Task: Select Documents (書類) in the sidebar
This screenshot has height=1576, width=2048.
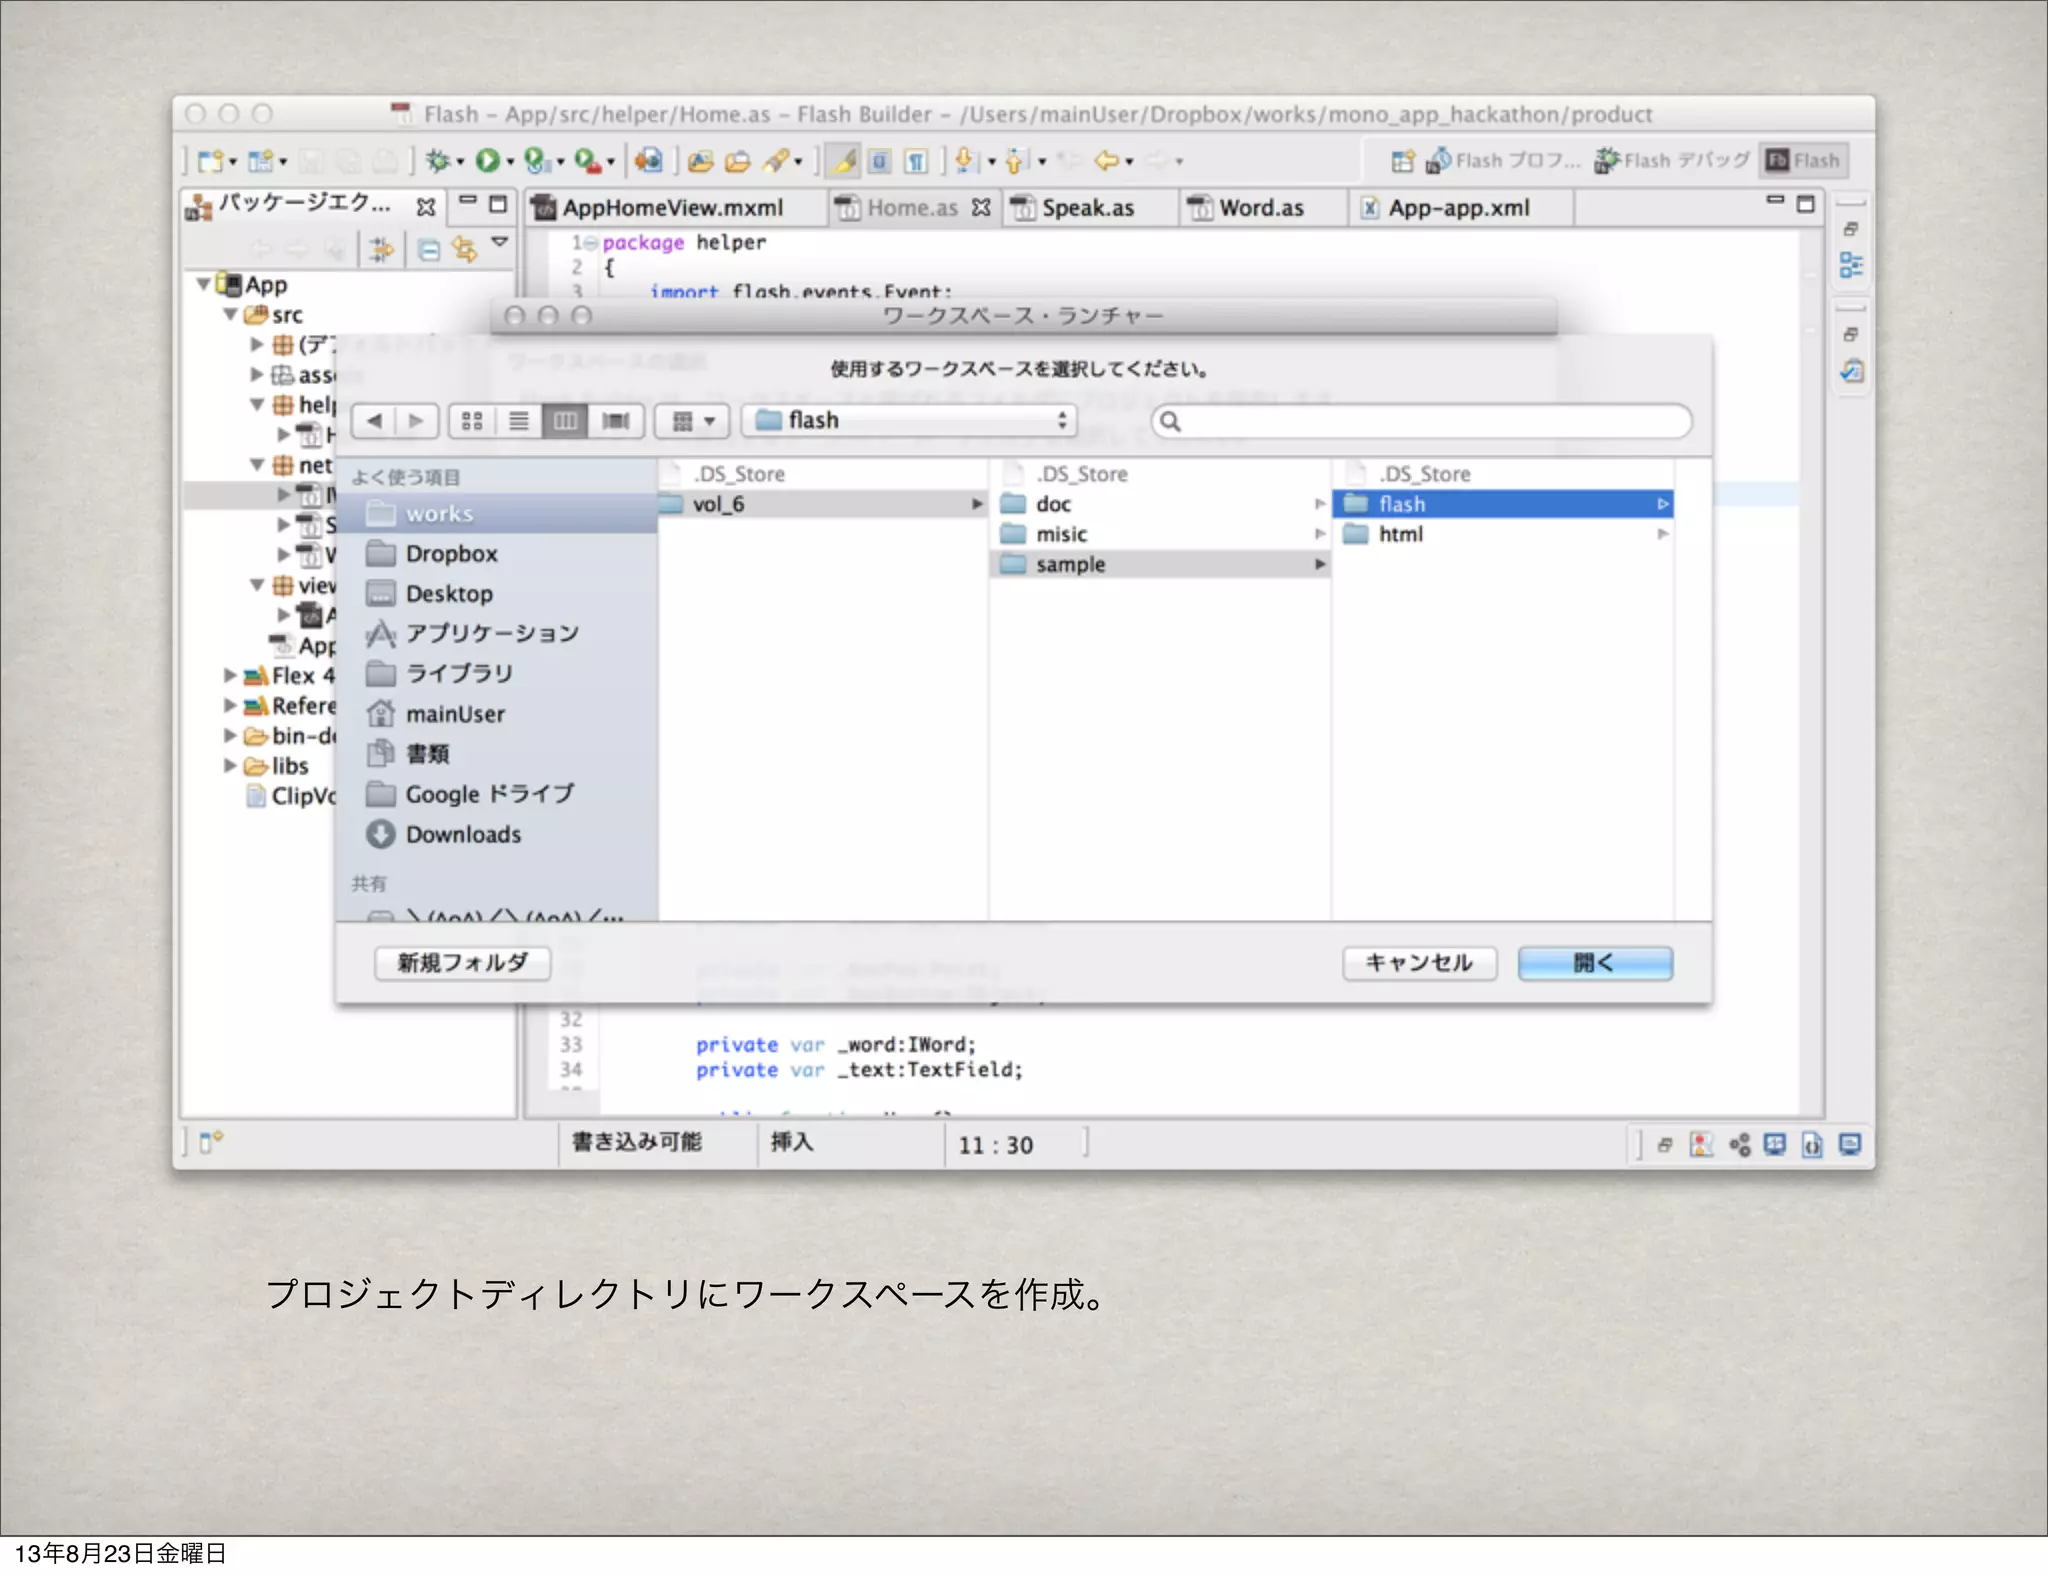Action: [498, 754]
